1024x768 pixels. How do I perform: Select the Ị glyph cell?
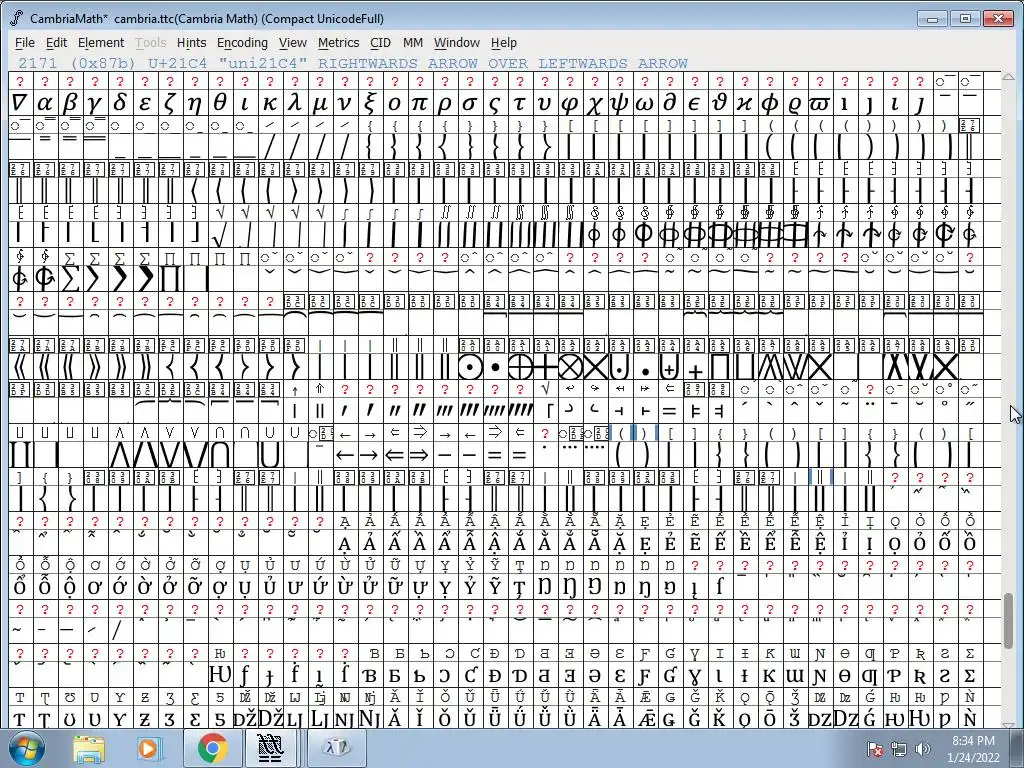[870, 543]
